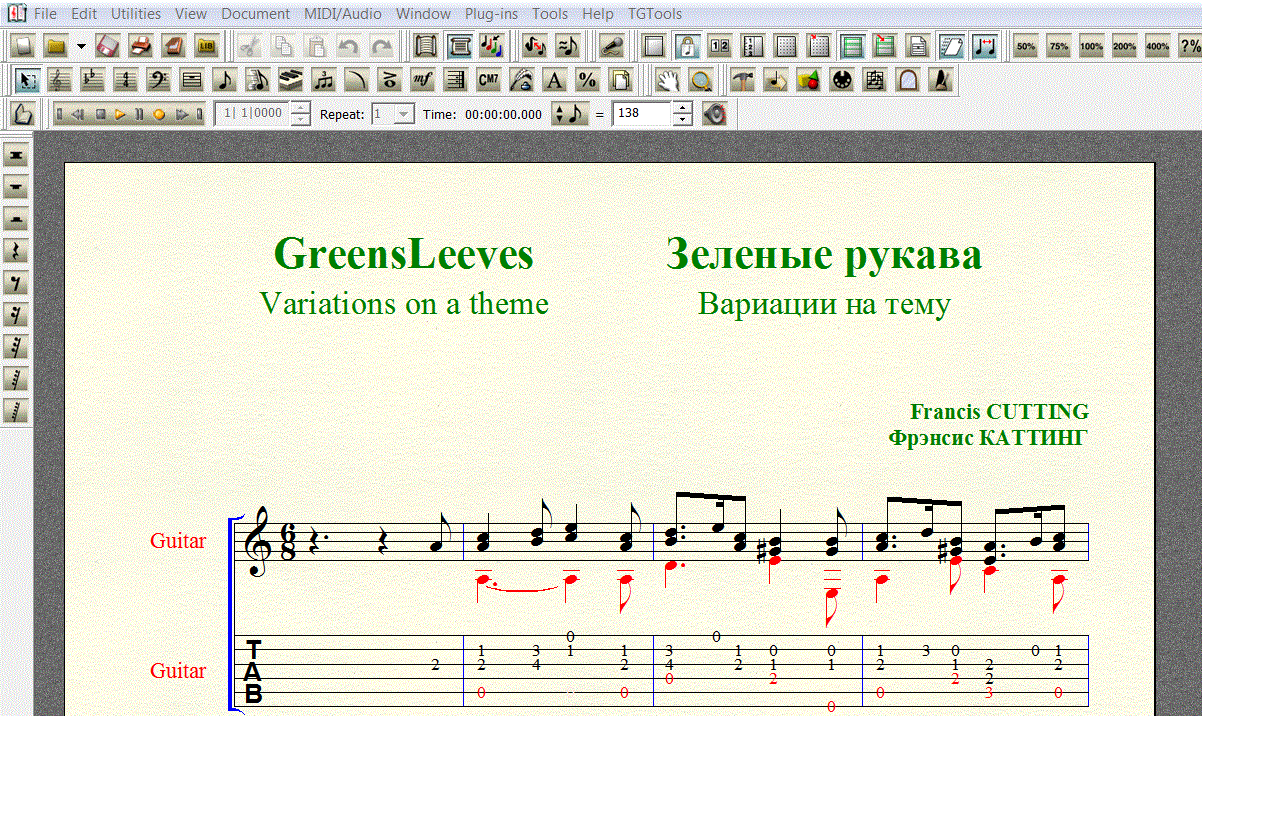Image resolution: width=1274 pixels, height=817 pixels.
Task: Choose the Expression tool mf icon
Action: click(423, 80)
